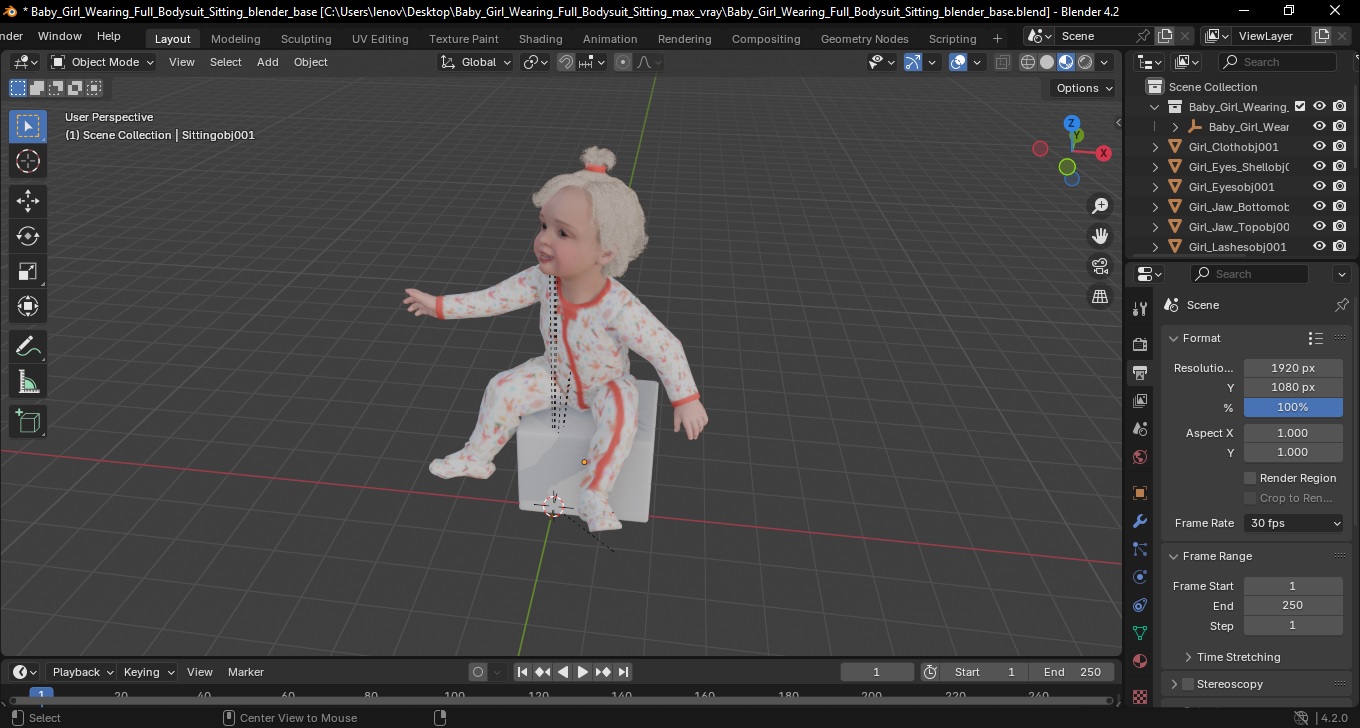Screen dimensions: 1360x728
Task: Open the Material properties tab
Action: click(1139, 661)
